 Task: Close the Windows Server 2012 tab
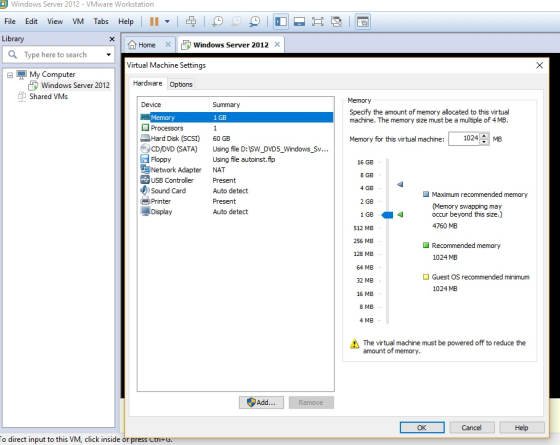277,45
